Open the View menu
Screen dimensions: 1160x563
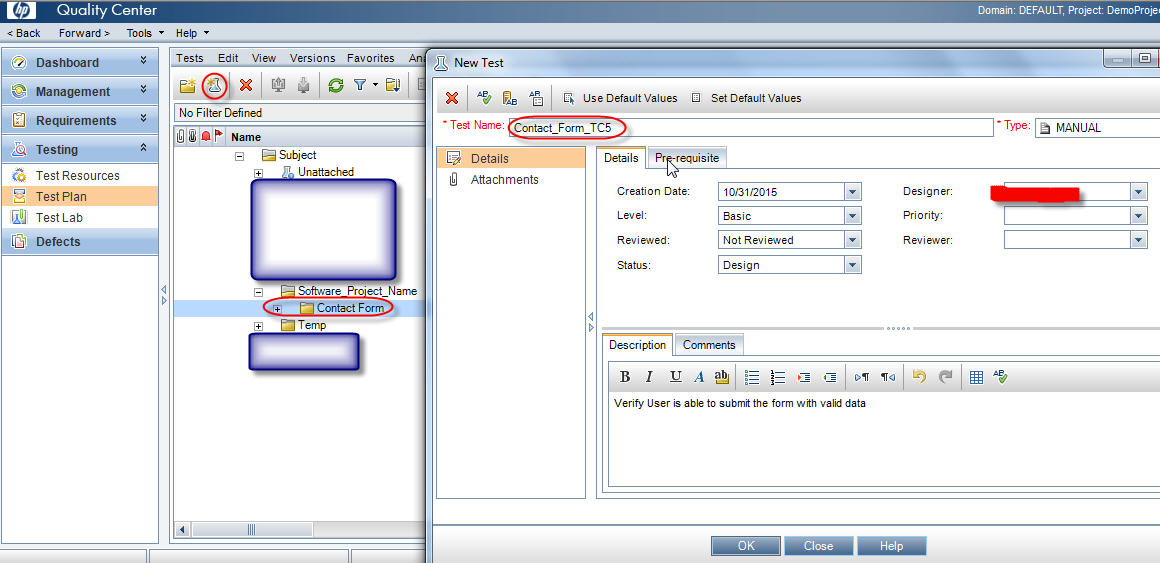(x=263, y=58)
